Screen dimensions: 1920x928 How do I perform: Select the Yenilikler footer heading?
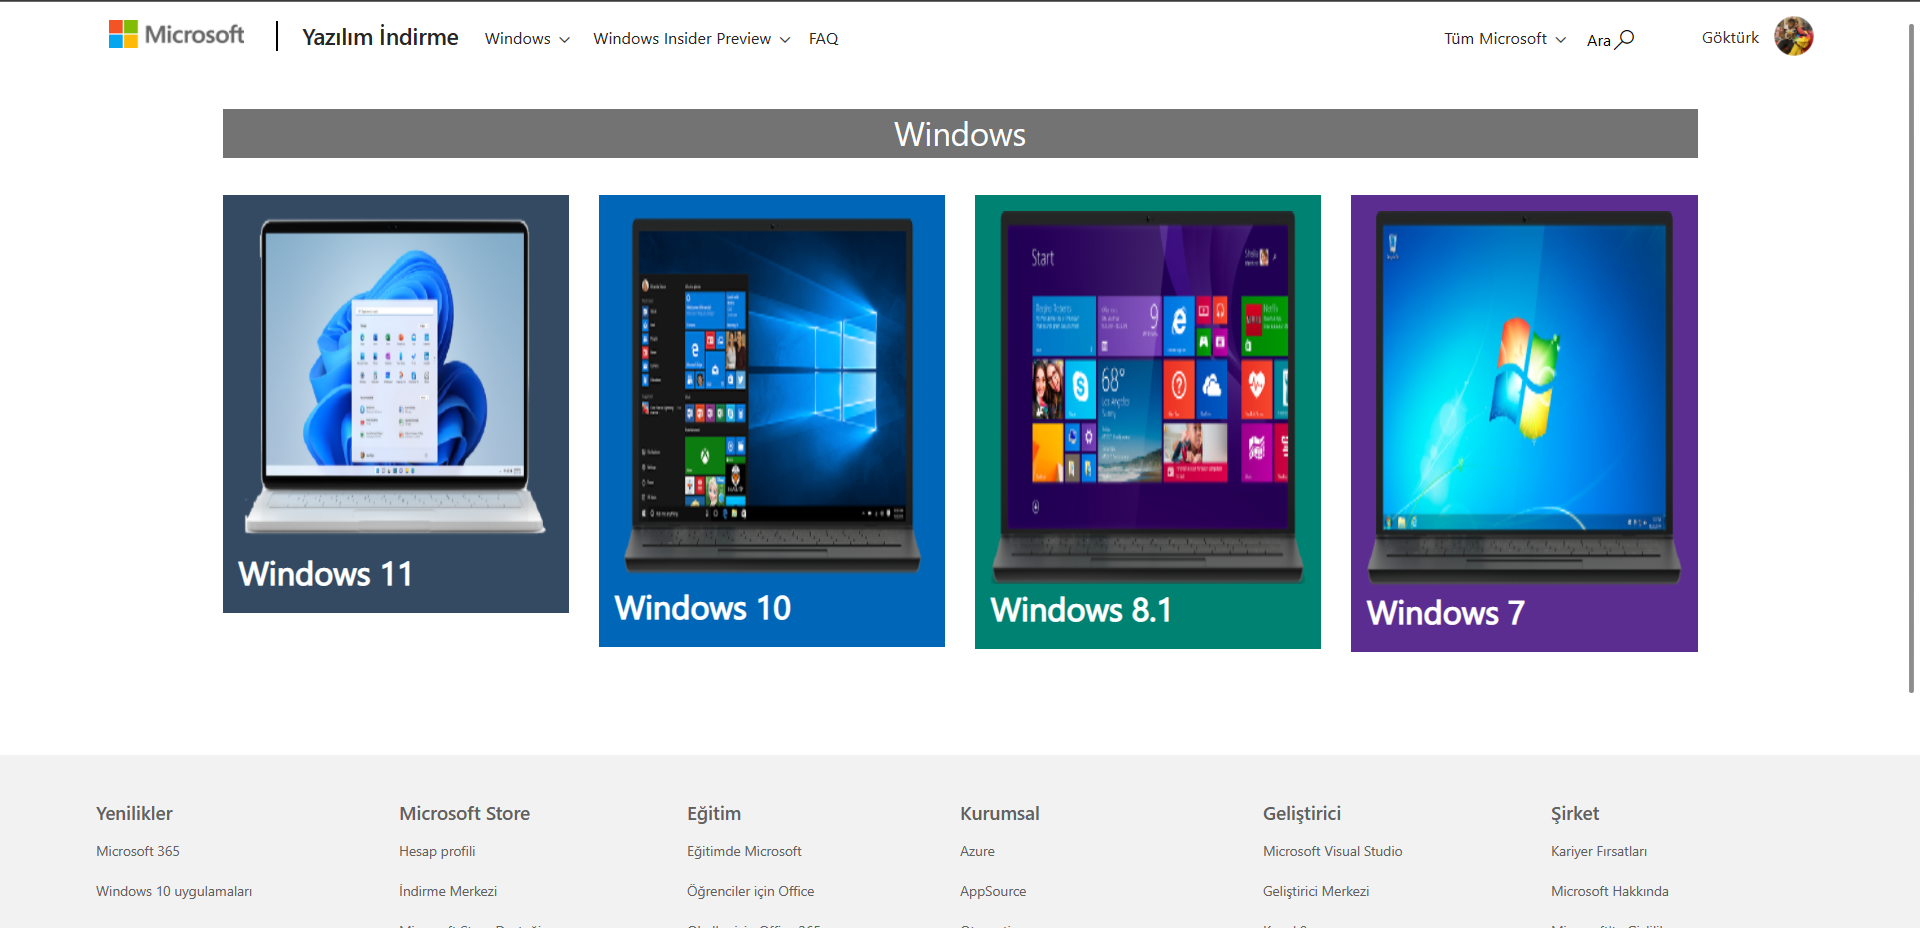(134, 813)
